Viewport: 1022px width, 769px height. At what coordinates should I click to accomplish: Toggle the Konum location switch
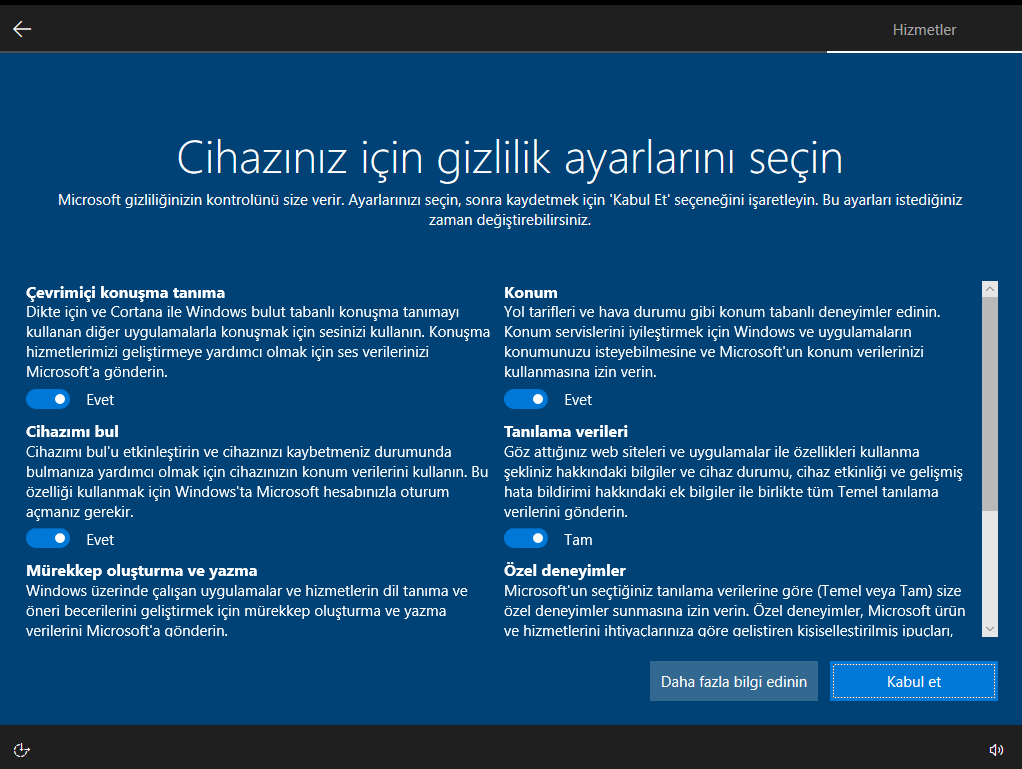pyautogui.click(x=526, y=399)
